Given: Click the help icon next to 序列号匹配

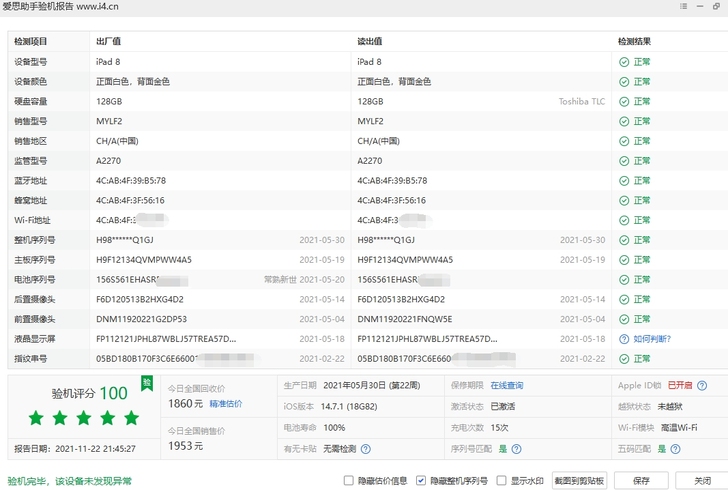Looking at the screenshot, I should pyautogui.click(x=516, y=449).
